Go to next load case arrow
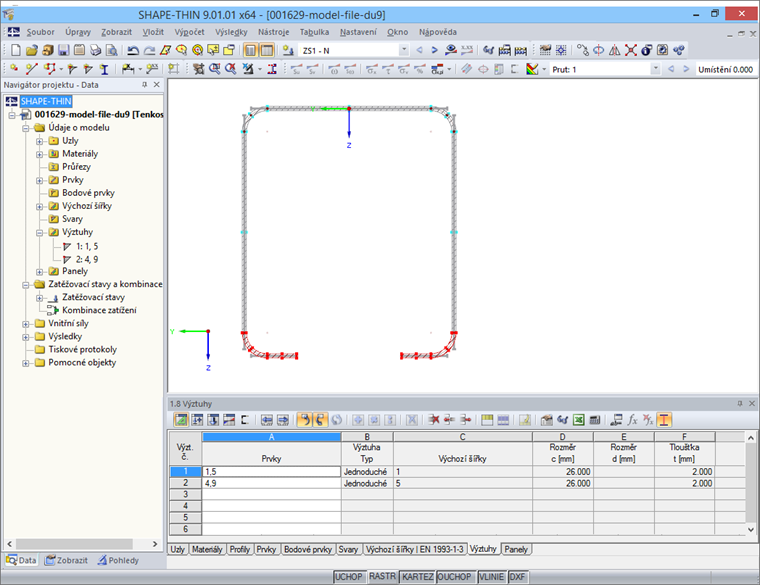Viewport: 760px width, 585px height. point(434,50)
